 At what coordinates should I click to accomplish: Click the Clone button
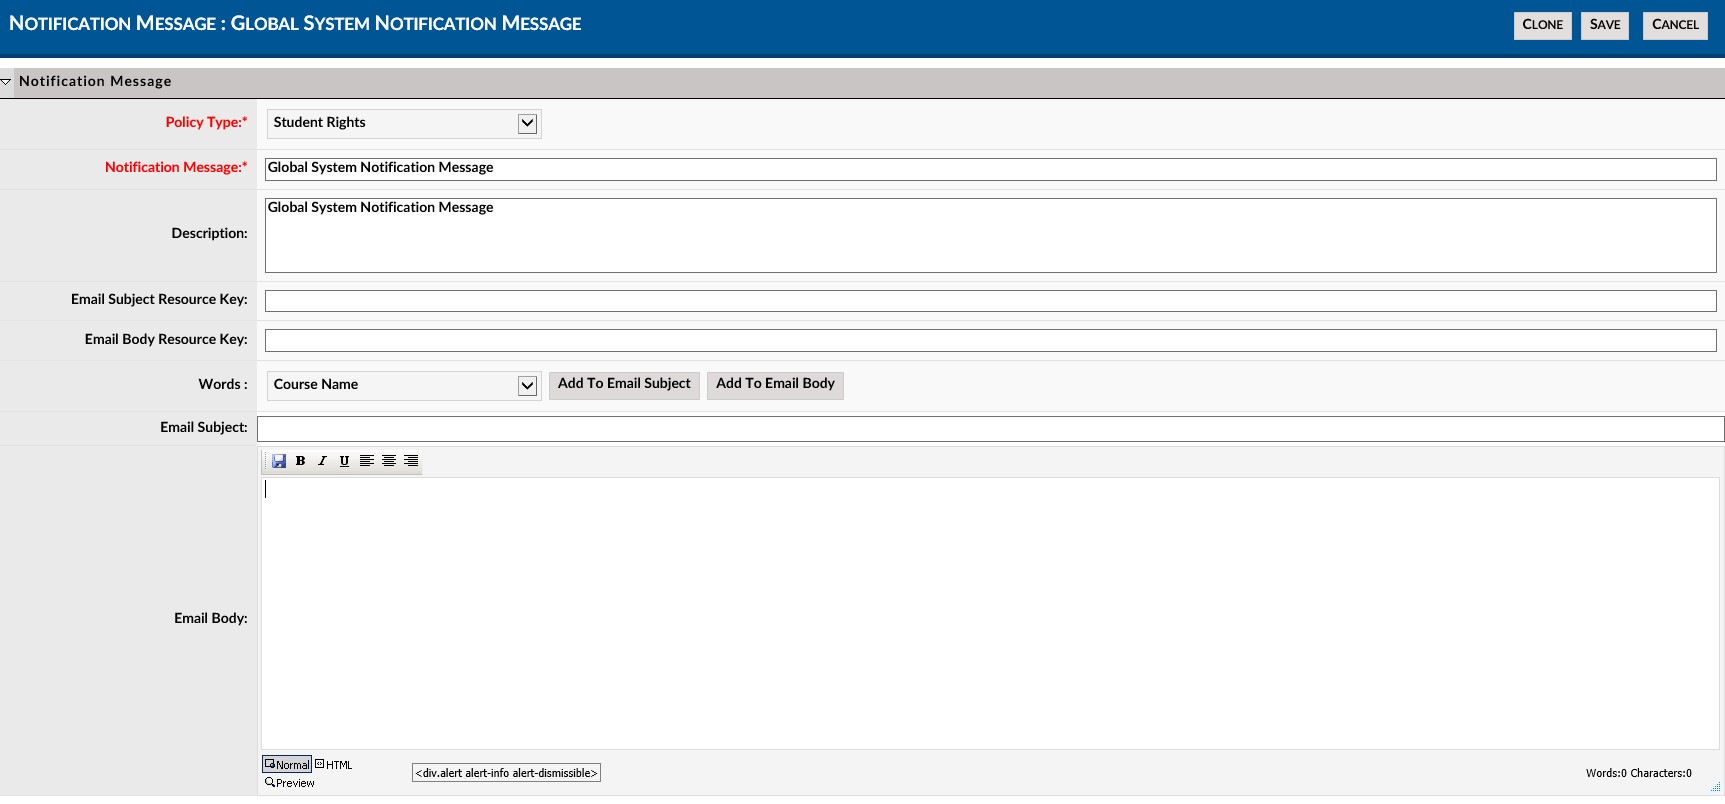point(1542,25)
